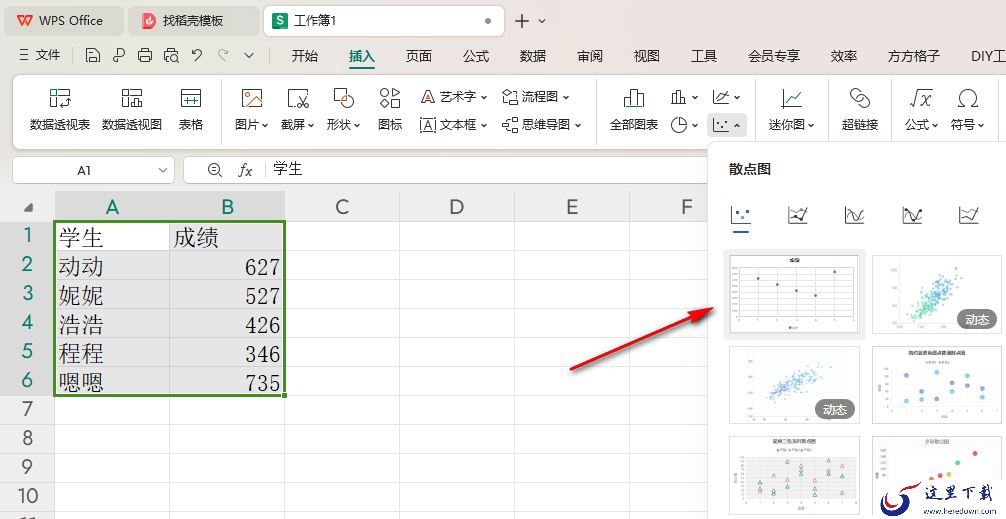Open Shapes (形状) dropdown

pos(344,110)
